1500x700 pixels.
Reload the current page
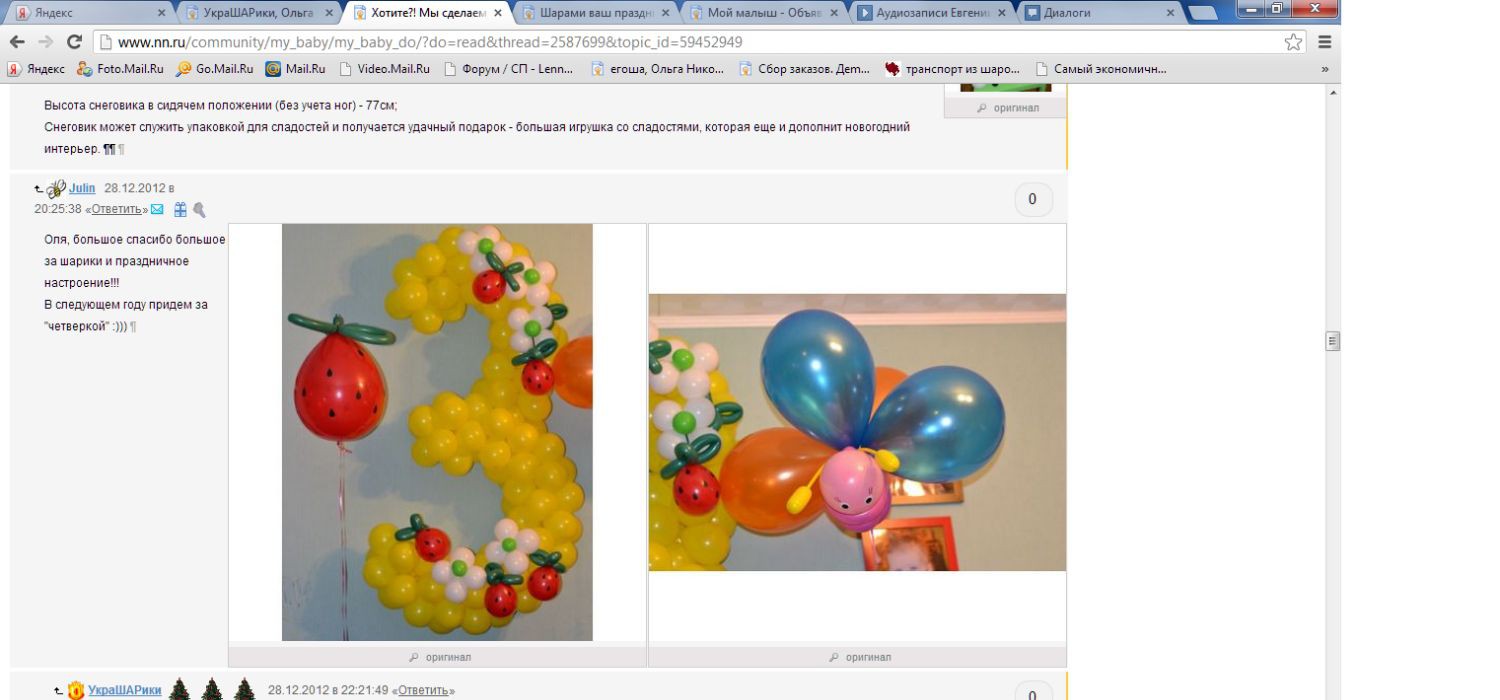click(x=74, y=42)
